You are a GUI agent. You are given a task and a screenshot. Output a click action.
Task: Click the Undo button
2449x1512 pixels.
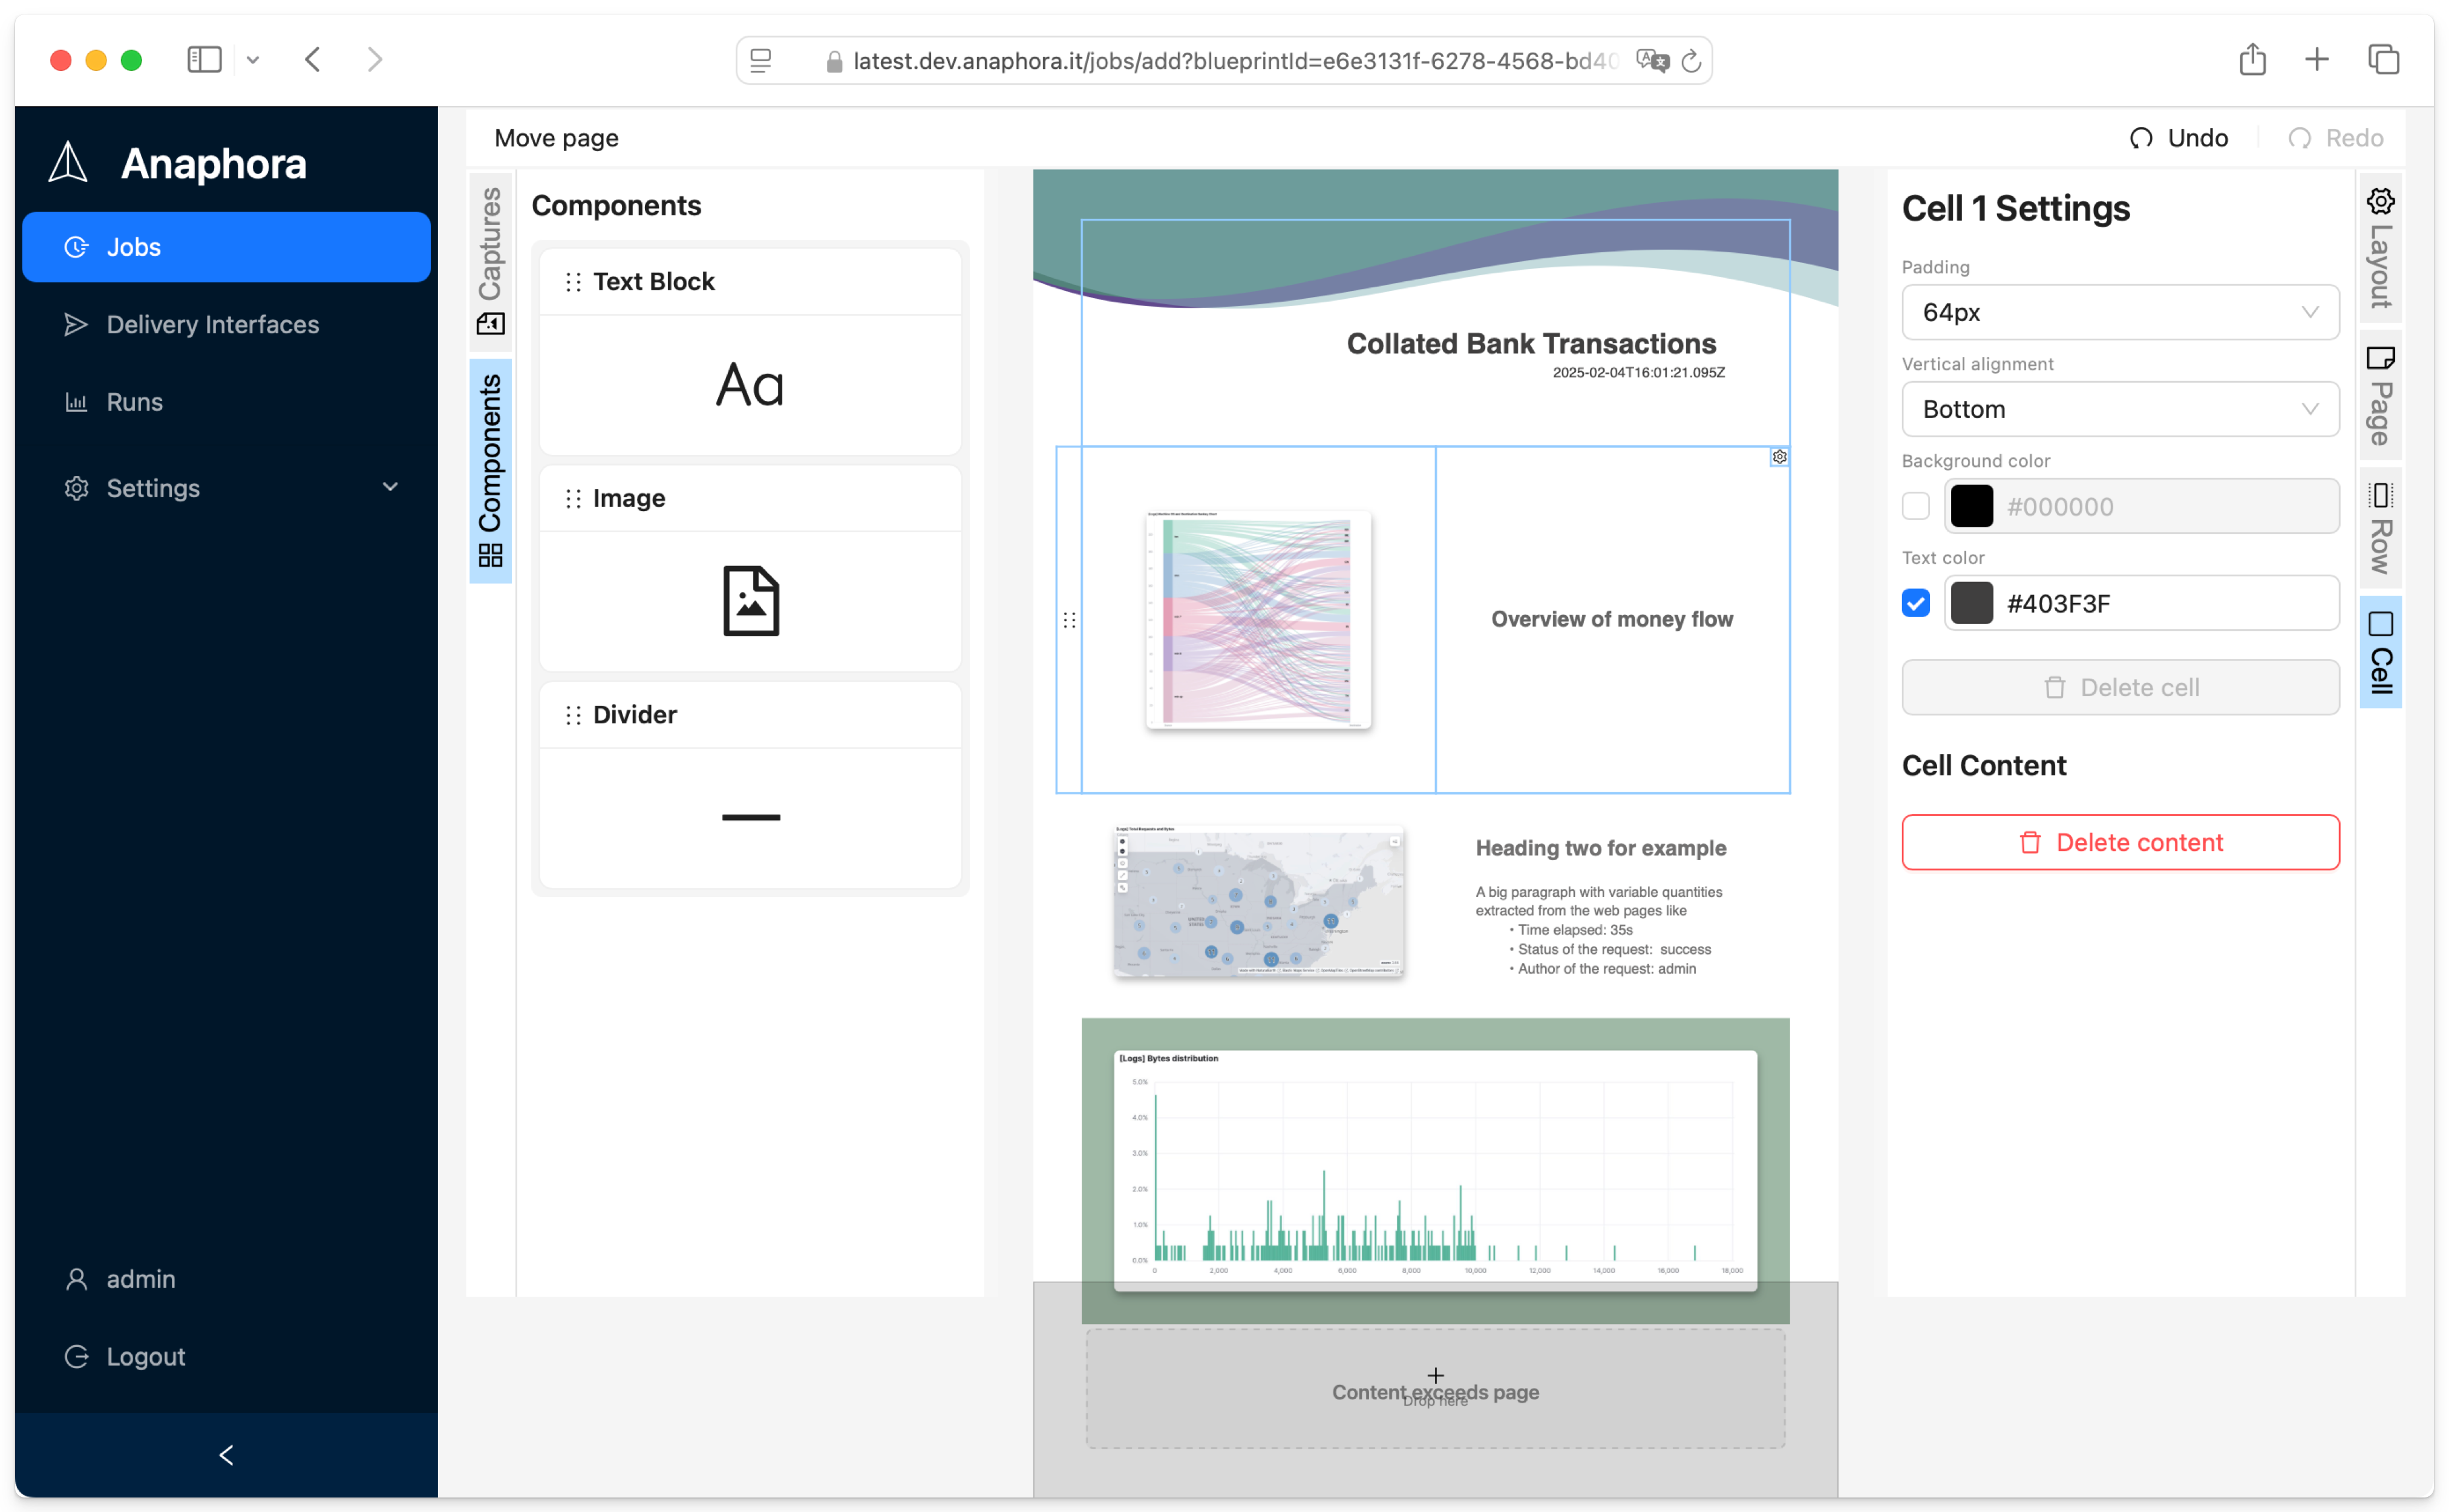click(x=2180, y=137)
